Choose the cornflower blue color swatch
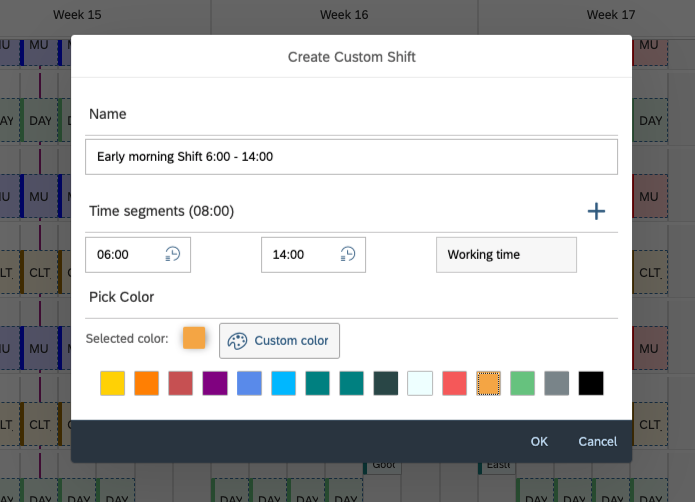This screenshot has width=695, height=502. (x=249, y=384)
